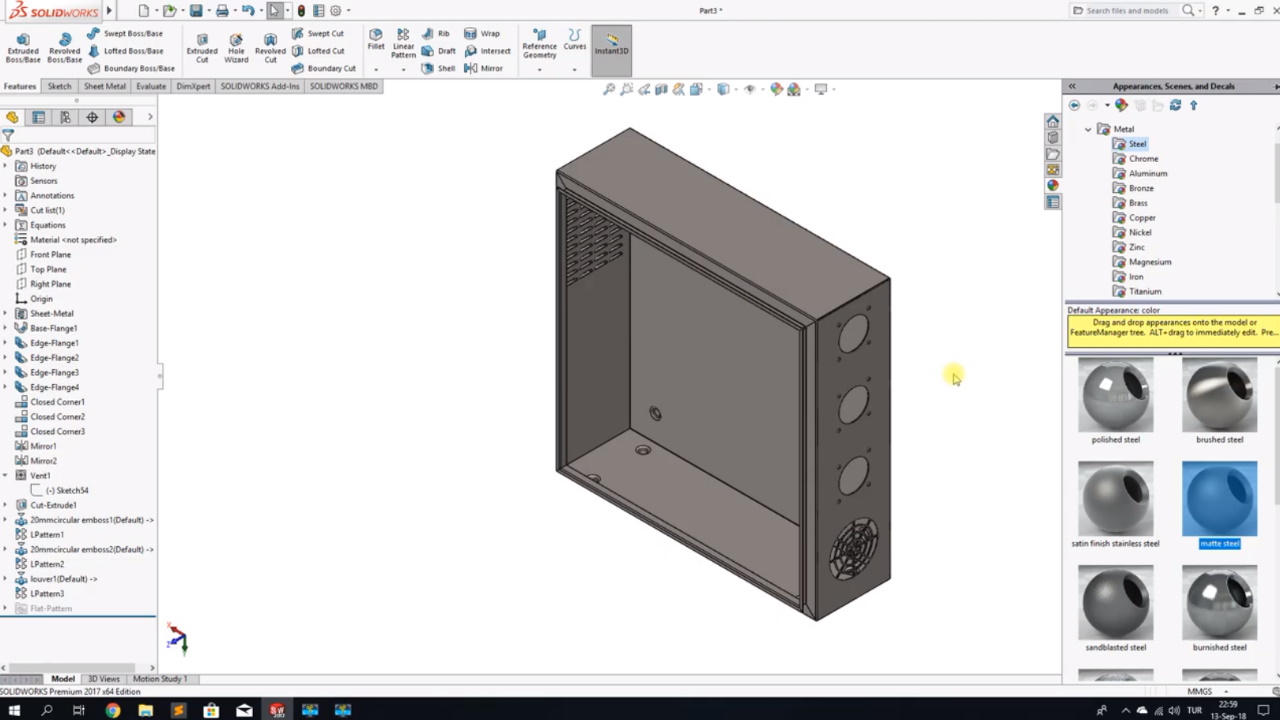This screenshot has height=720, width=1280.
Task: Switch to the ConfigurationManager tab
Action: pos(65,117)
